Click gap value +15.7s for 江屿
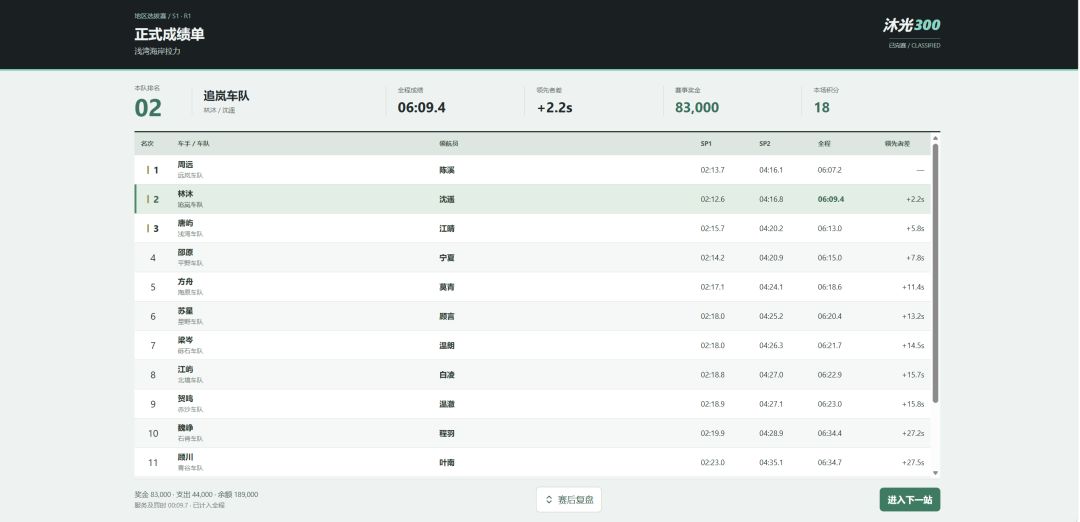This screenshot has width=1080, height=522. click(x=913, y=375)
